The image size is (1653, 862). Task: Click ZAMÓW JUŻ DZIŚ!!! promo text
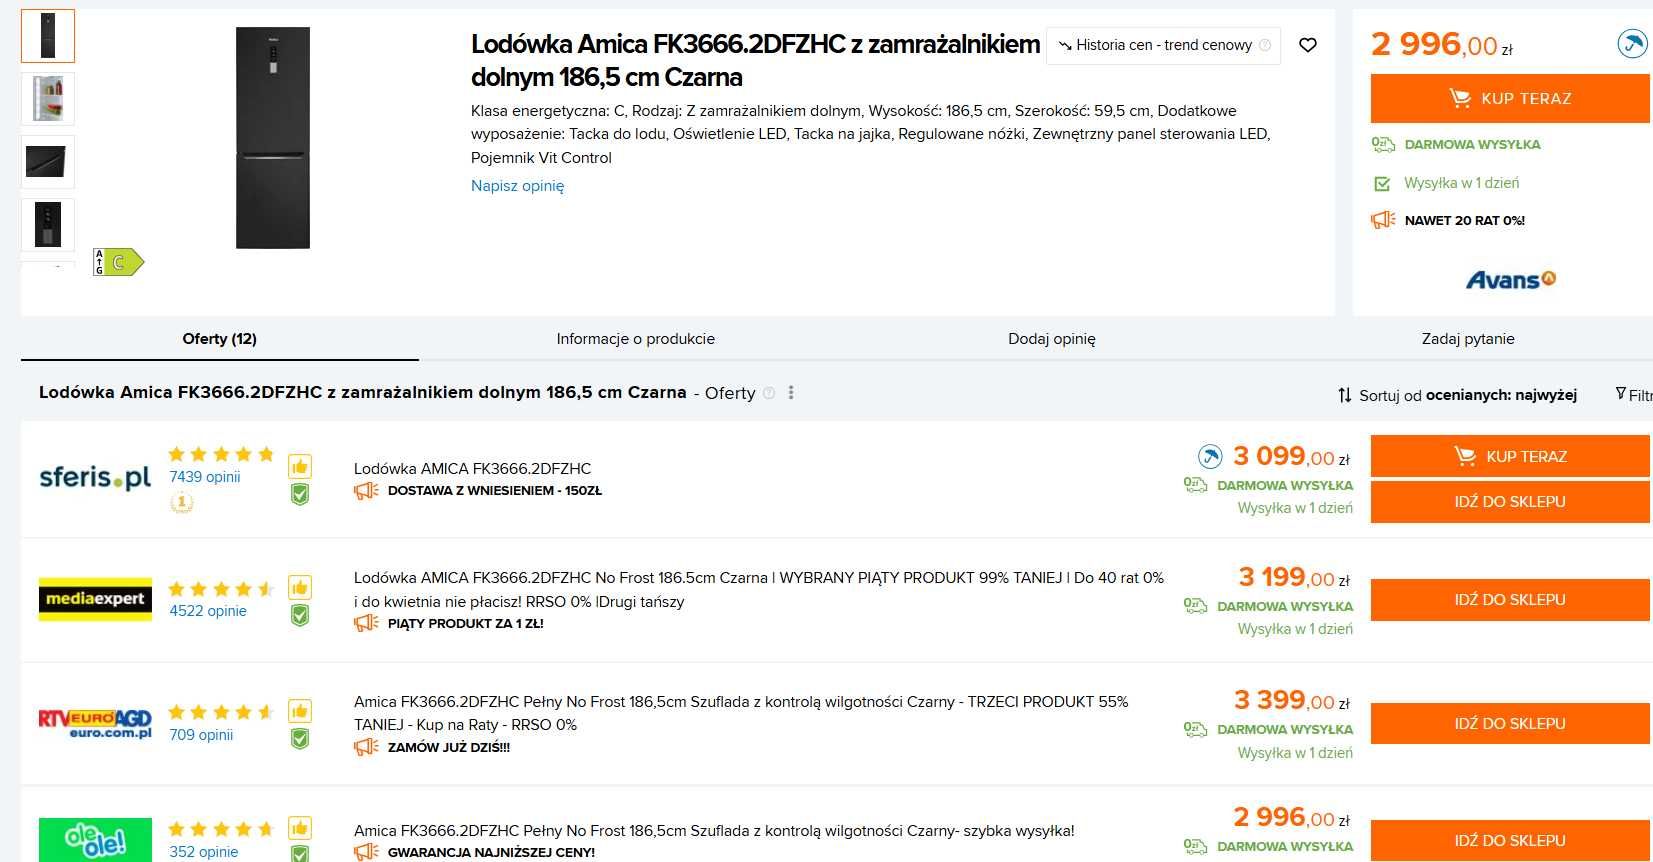tap(449, 748)
